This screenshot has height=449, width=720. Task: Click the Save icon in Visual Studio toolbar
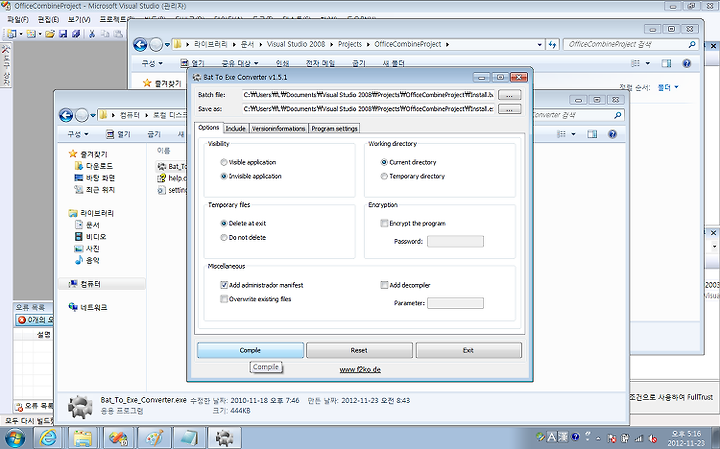click(63, 34)
